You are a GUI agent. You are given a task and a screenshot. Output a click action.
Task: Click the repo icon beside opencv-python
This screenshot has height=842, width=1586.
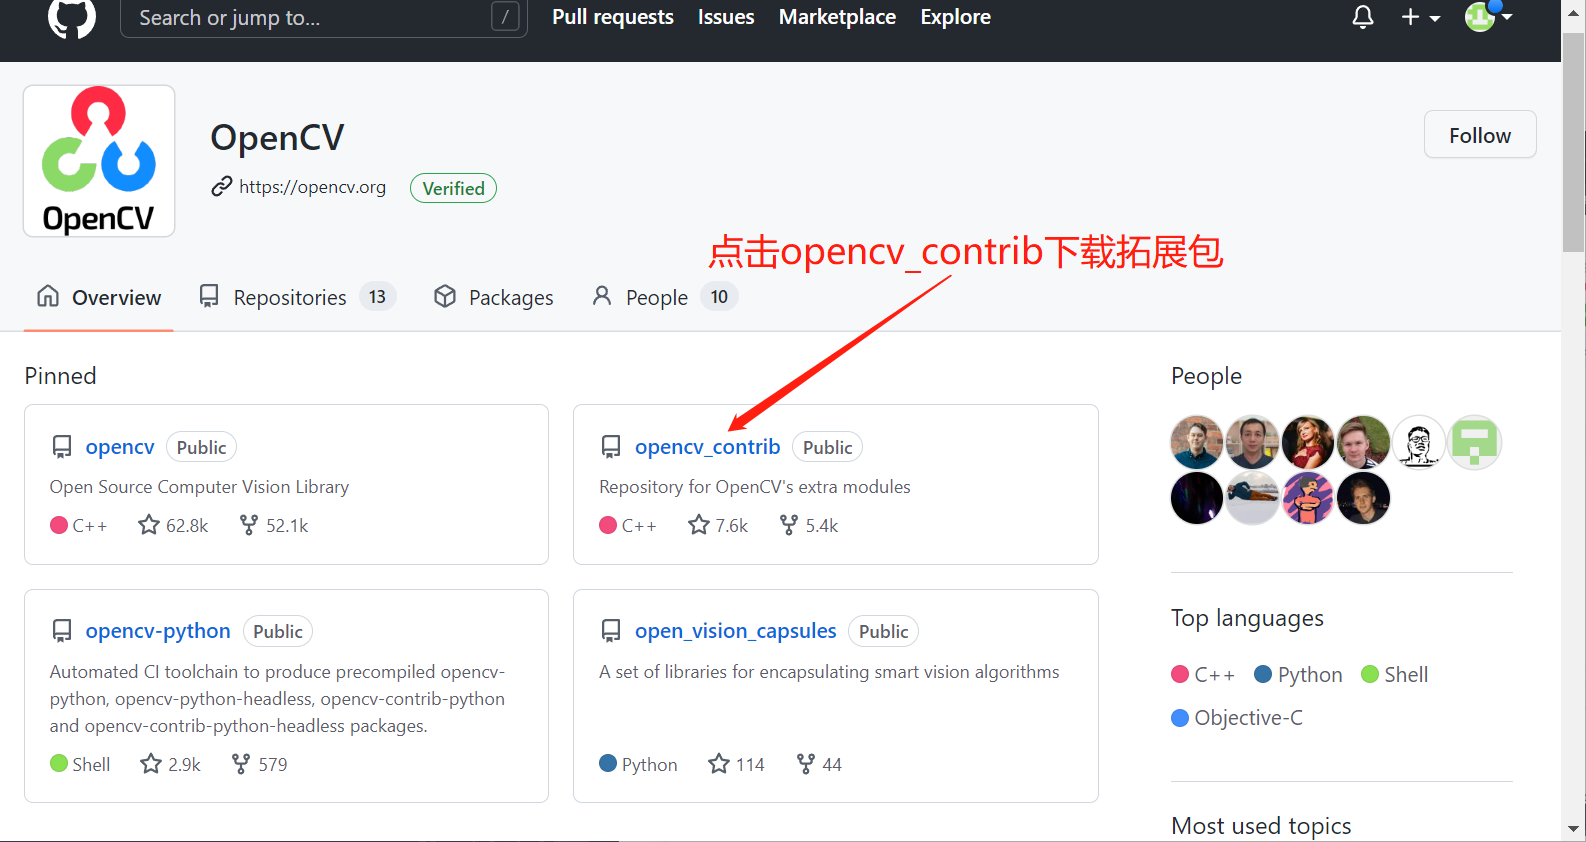[x=62, y=631]
